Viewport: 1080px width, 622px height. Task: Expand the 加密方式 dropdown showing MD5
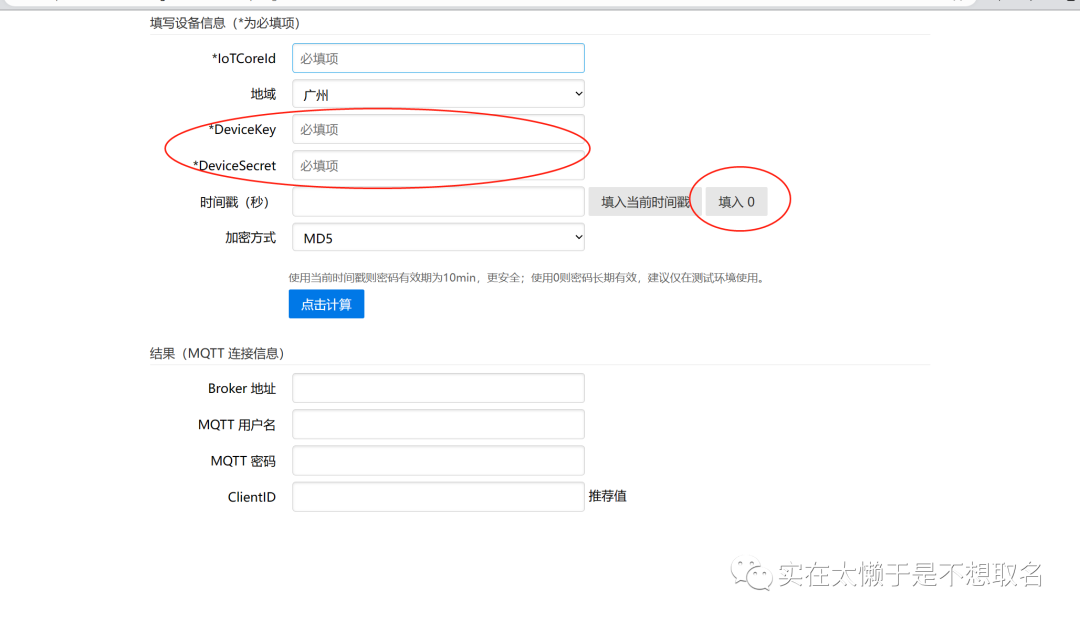click(438, 237)
